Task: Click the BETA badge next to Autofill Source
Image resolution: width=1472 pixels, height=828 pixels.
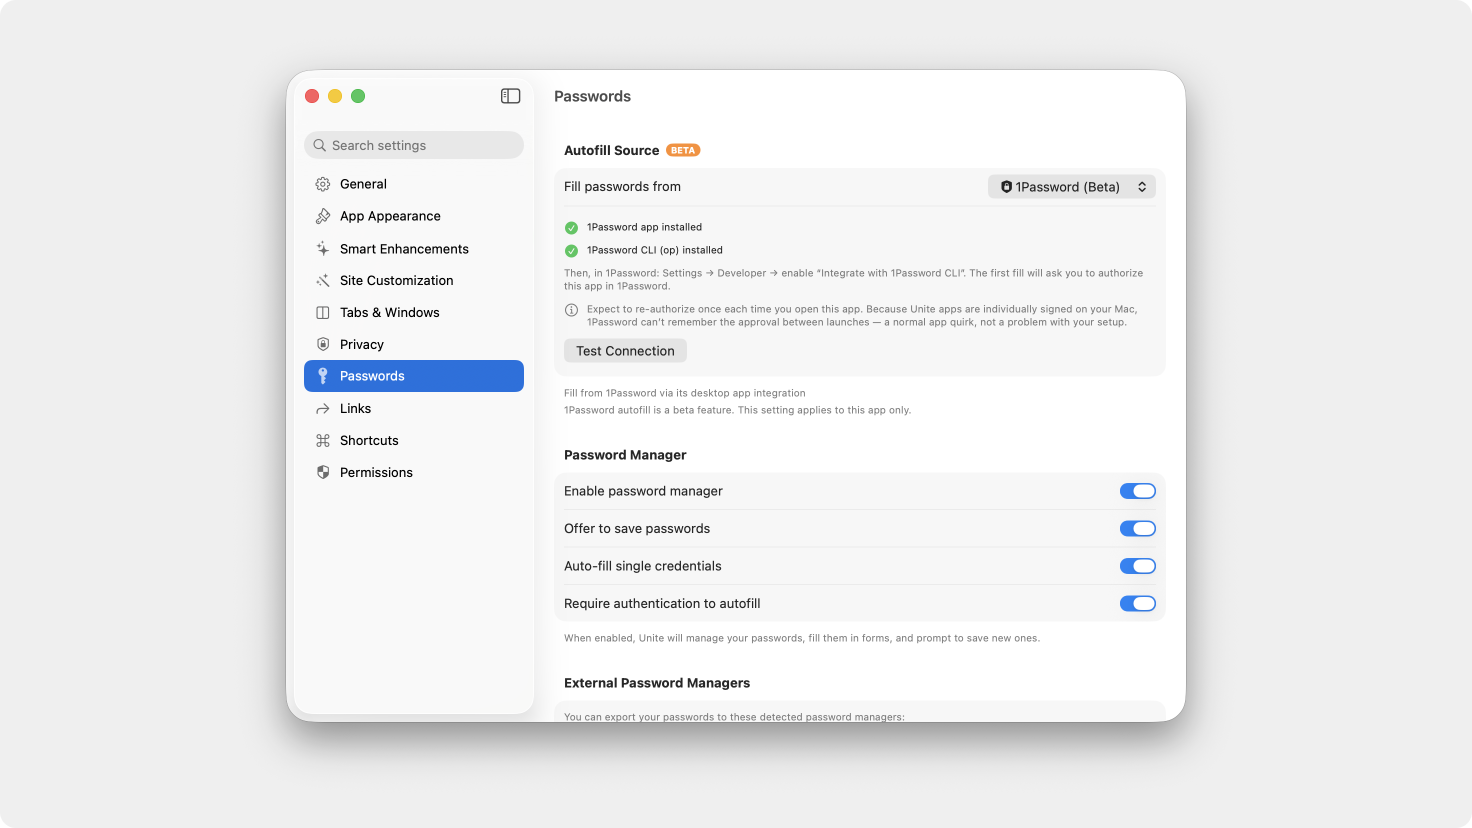Action: [683, 150]
